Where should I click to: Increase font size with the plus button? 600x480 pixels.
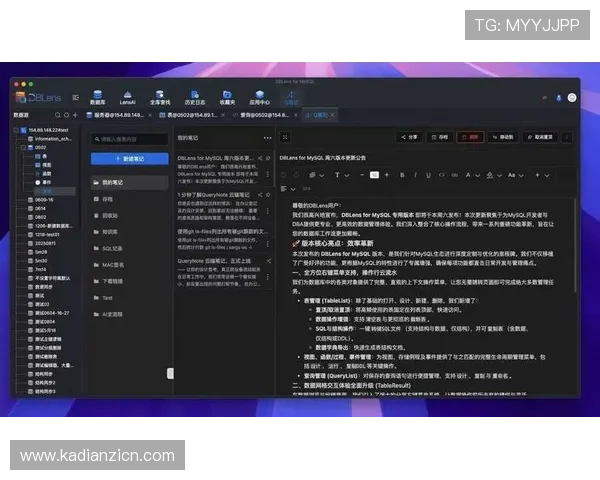point(386,175)
